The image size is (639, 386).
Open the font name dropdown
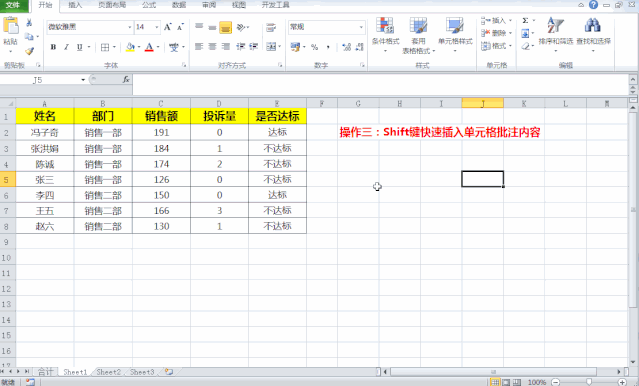click(130, 27)
